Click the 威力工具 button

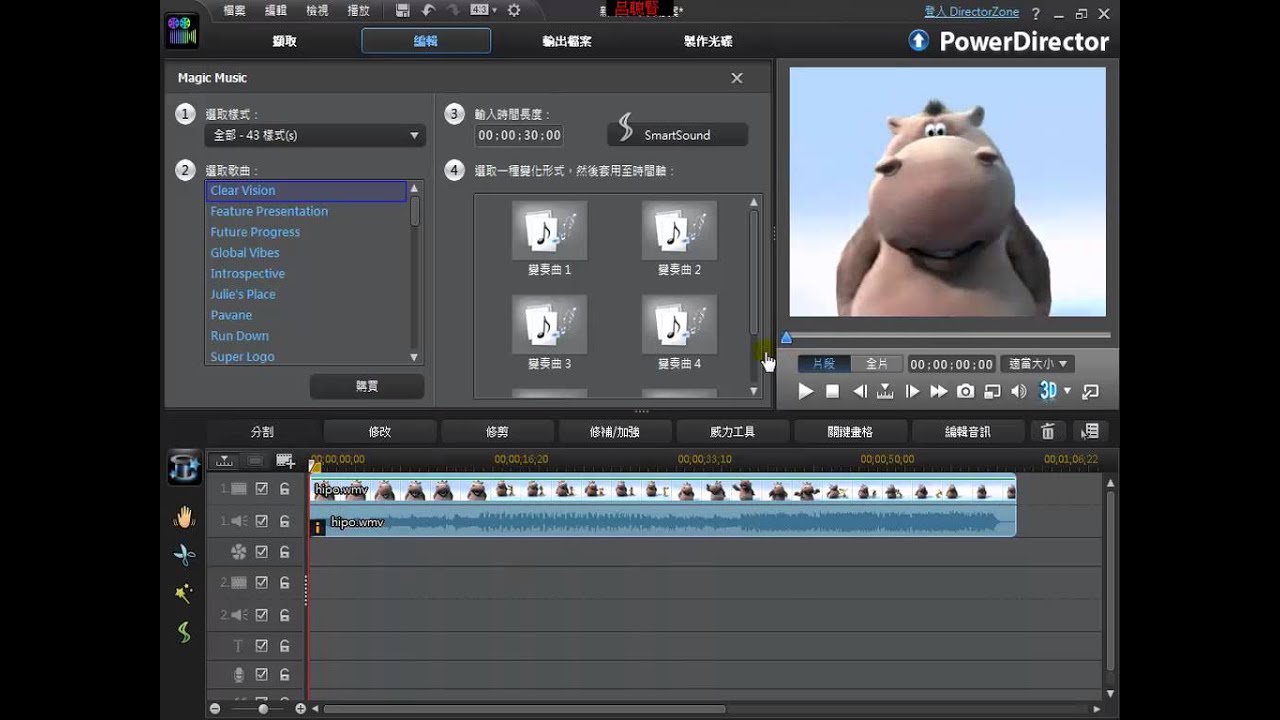pos(732,432)
